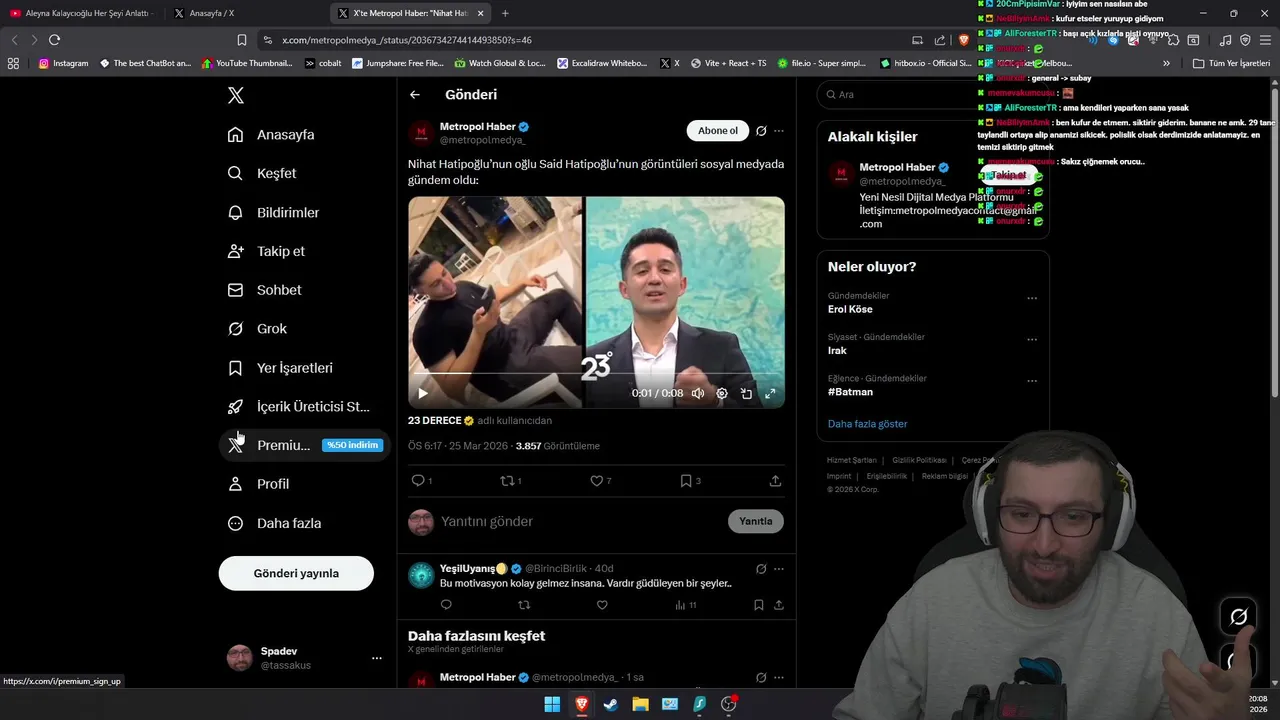Open Bildirimler in sidebar
The width and height of the screenshot is (1280, 720).
(x=274, y=212)
